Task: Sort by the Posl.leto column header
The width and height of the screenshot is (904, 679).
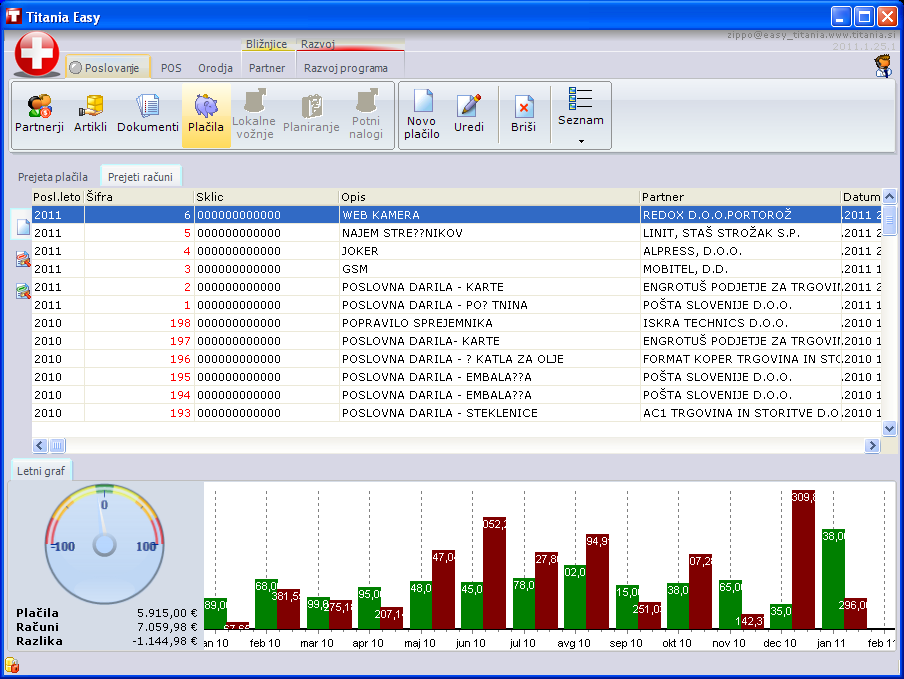Action: (57, 197)
